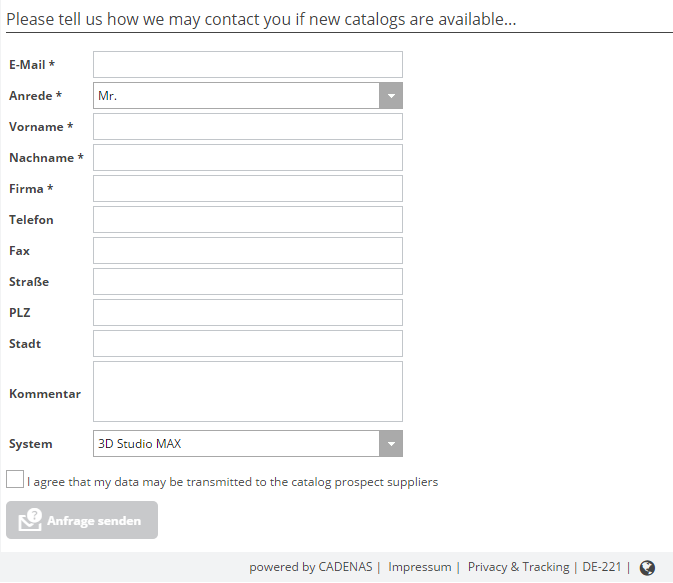The image size is (673, 583).
Task: Click the Telefon input field
Action: 248,220
